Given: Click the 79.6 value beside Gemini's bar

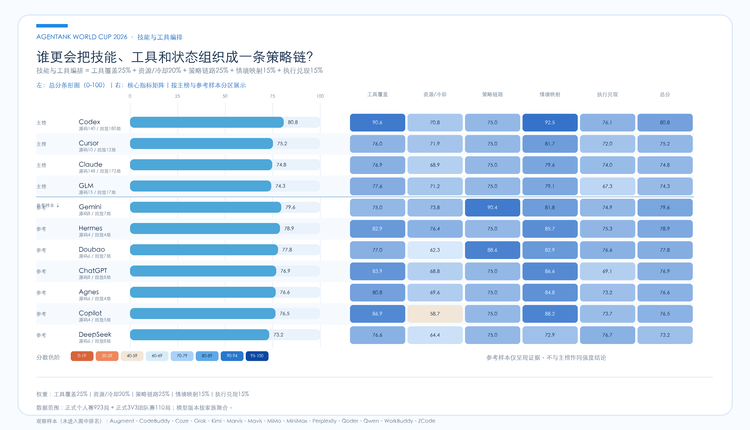Looking at the screenshot, I should (x=290, y=207).
